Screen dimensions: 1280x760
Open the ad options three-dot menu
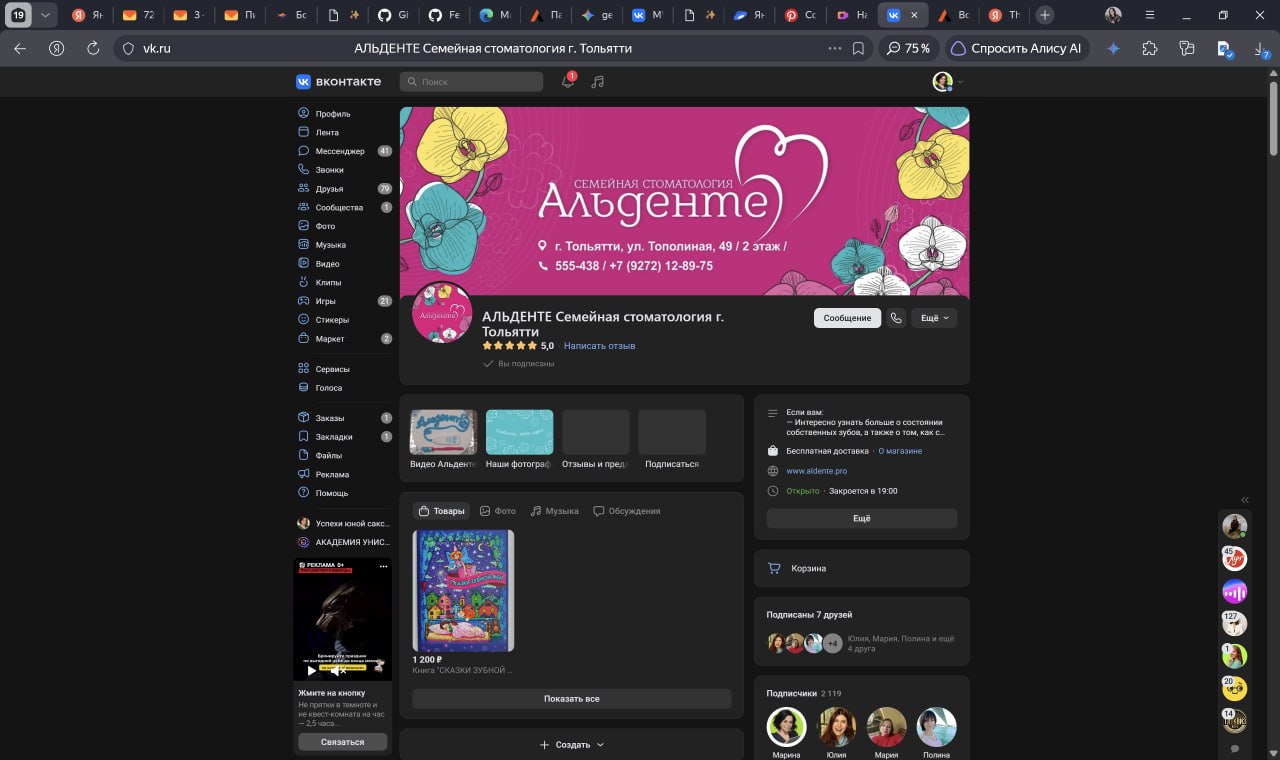(382, 566)
